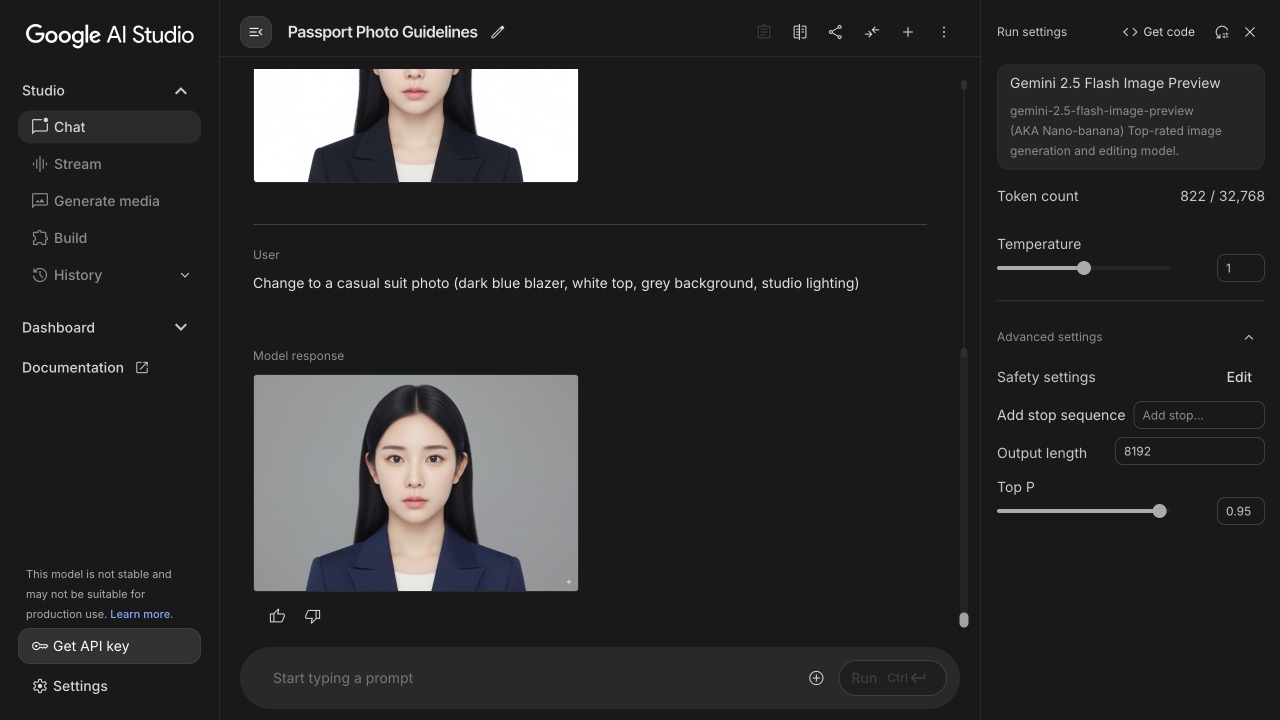This screenshot has height=720, width=1280.
Task: Adjust the Temperature slider handle
Action: (1084, 268)
